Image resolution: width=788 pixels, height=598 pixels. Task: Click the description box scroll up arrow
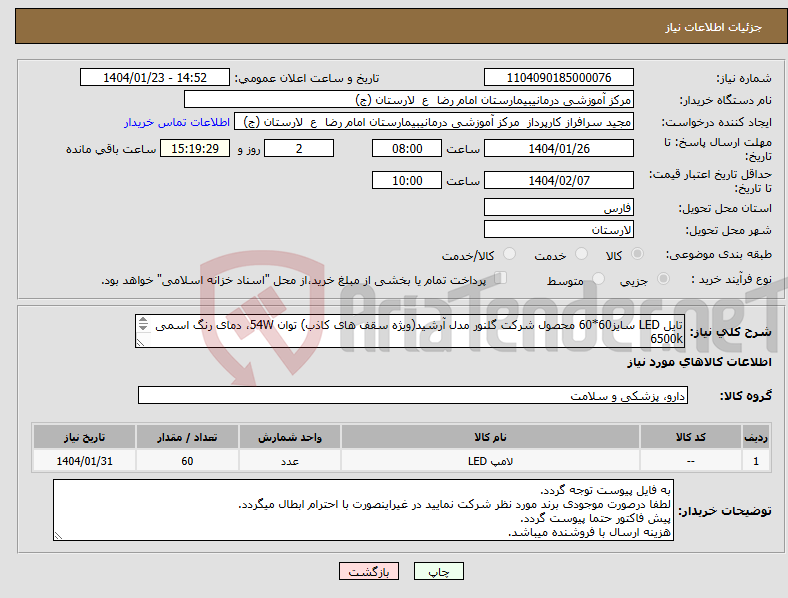[x=143, y=320]
